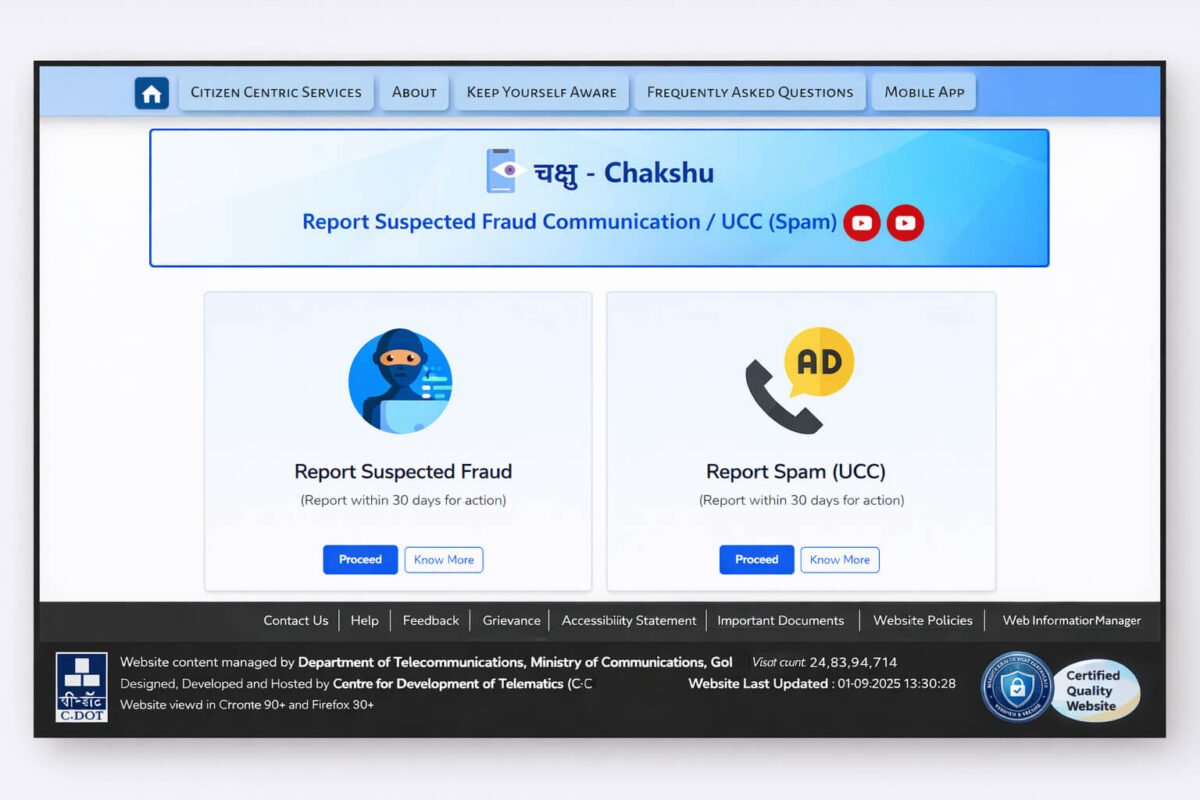Open the About menu item
The height and width of the screenshot is (800, 1200).
[x=414, y=92]
